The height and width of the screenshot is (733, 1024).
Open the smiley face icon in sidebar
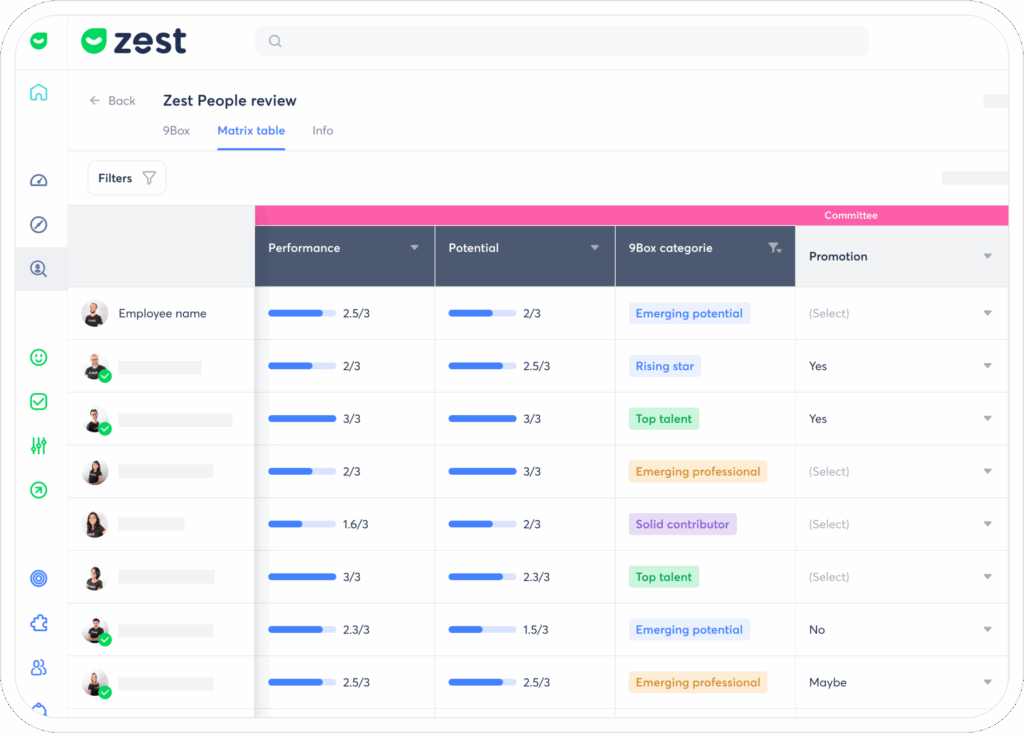tap(39, 357)
